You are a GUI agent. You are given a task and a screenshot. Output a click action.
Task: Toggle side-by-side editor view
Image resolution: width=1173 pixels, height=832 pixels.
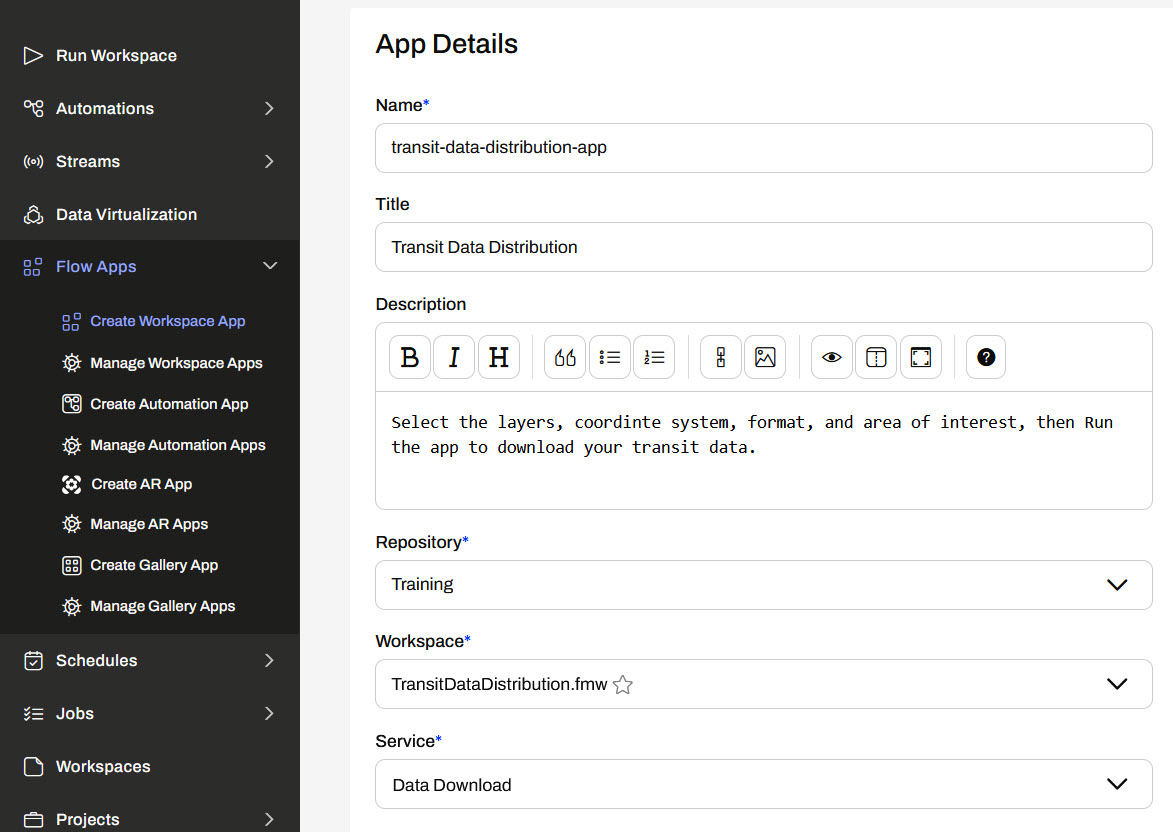(x=876, y=357)
